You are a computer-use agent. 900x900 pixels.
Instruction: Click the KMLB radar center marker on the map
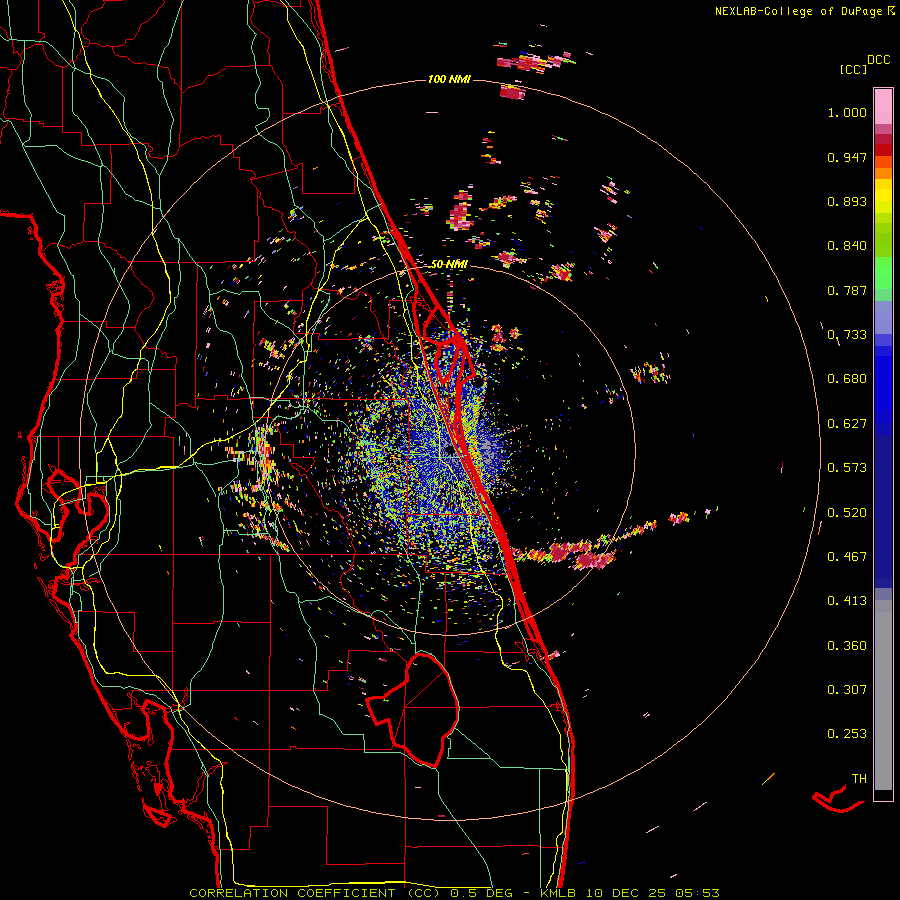click(x=449, y=452)
